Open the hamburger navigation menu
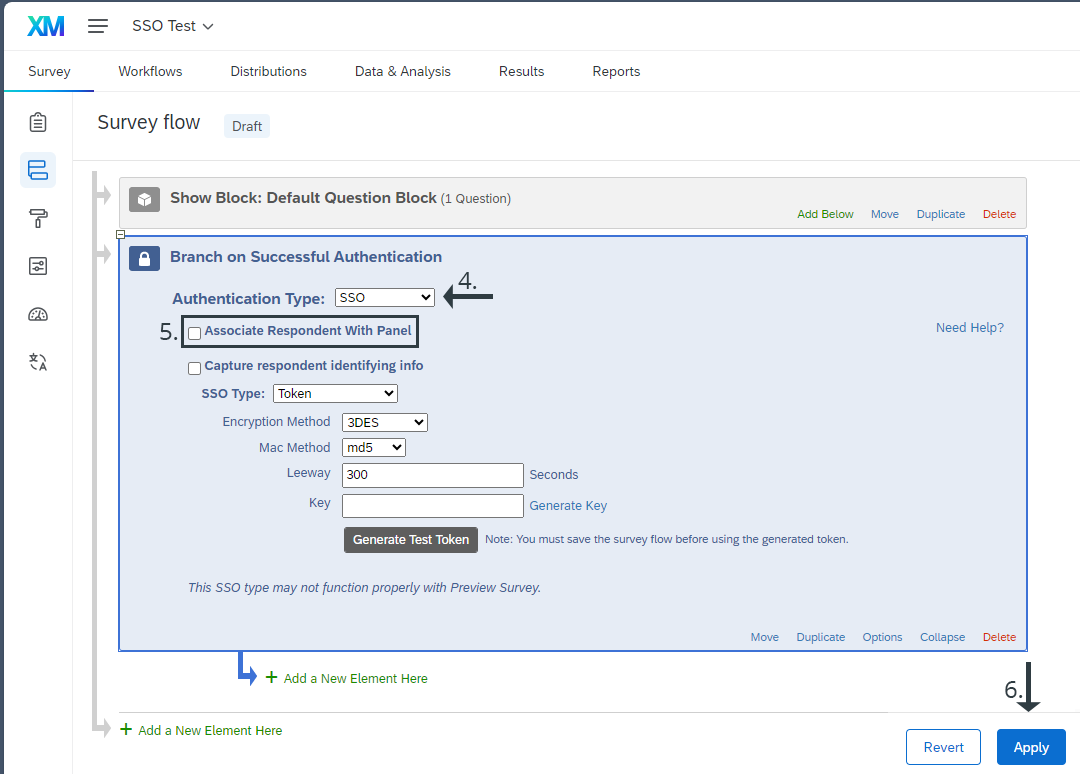Screen dimensions: 1080x774 pyautogui.click(x=98, y=26)
